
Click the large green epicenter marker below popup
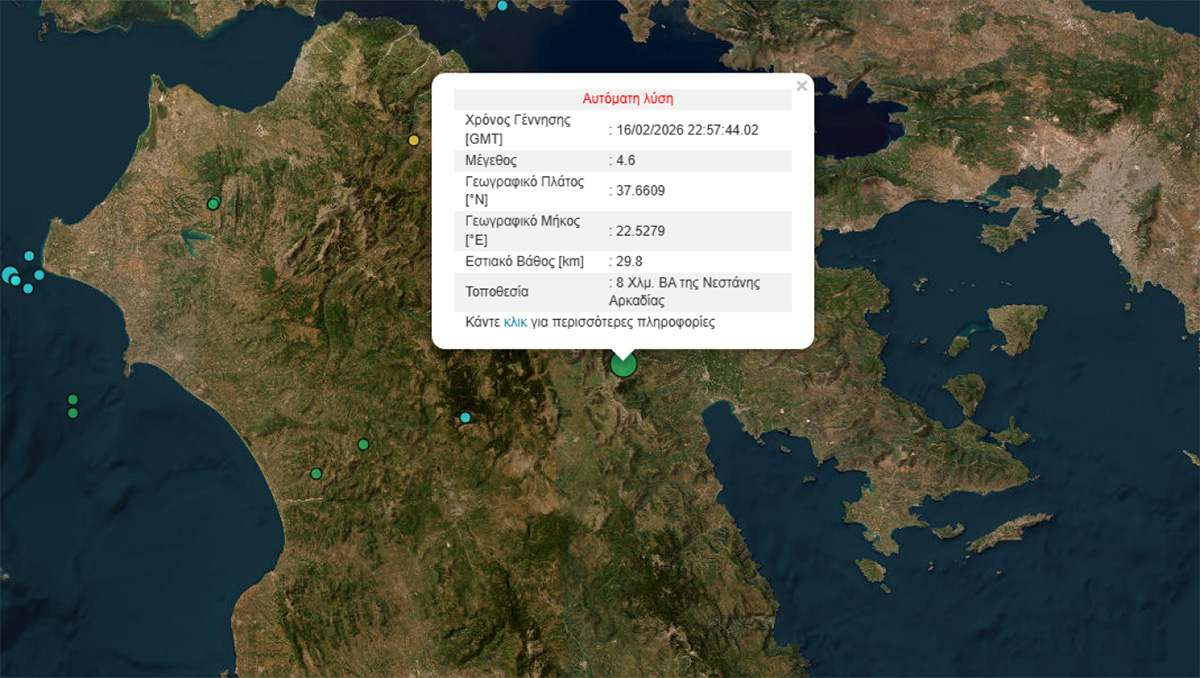point(623,364)
